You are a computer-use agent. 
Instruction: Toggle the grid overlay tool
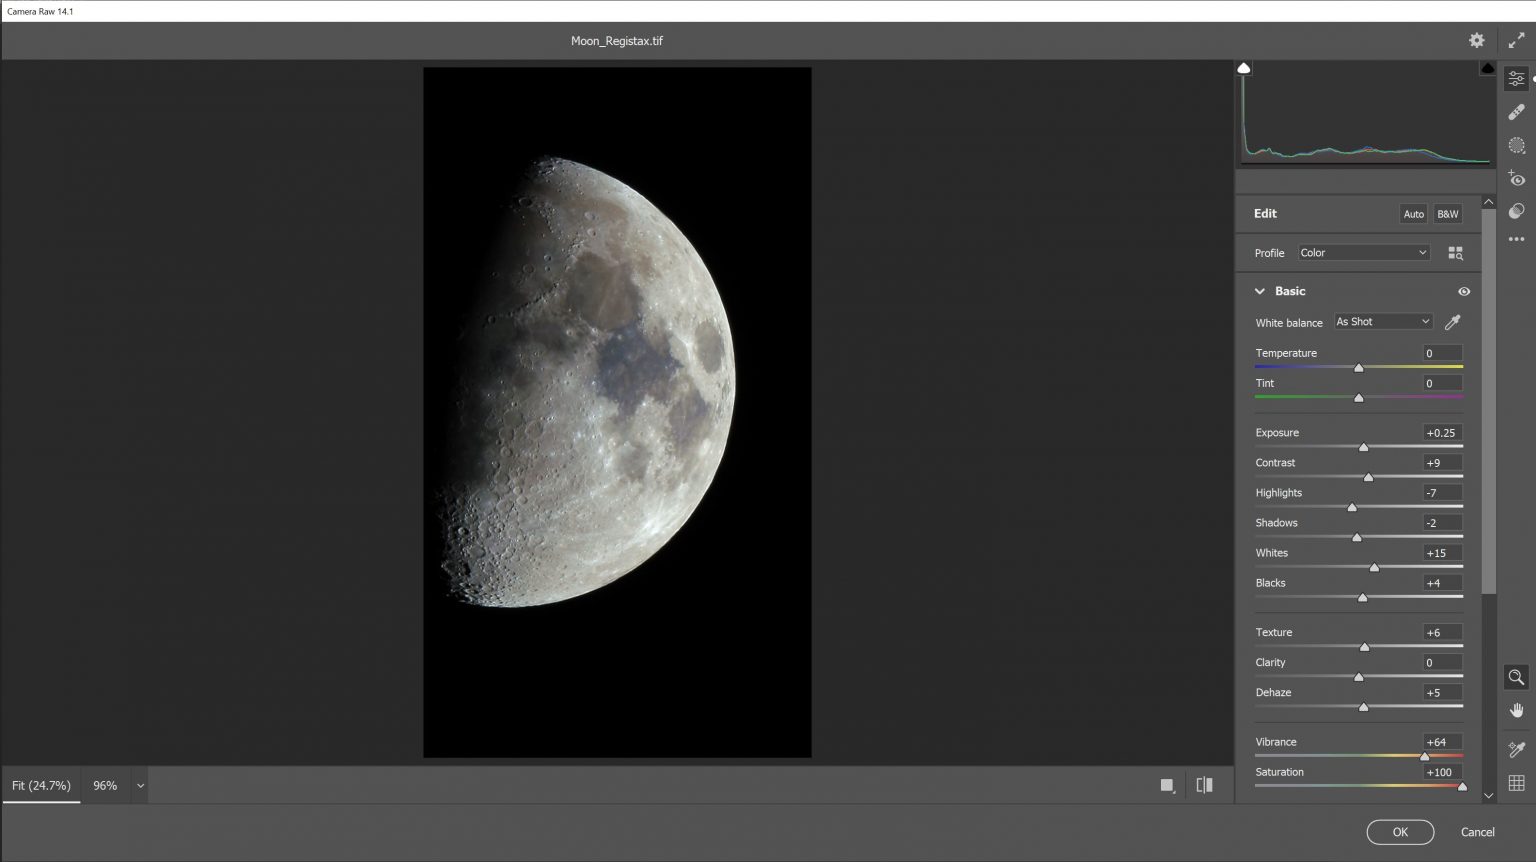[x=1516, y=784]
